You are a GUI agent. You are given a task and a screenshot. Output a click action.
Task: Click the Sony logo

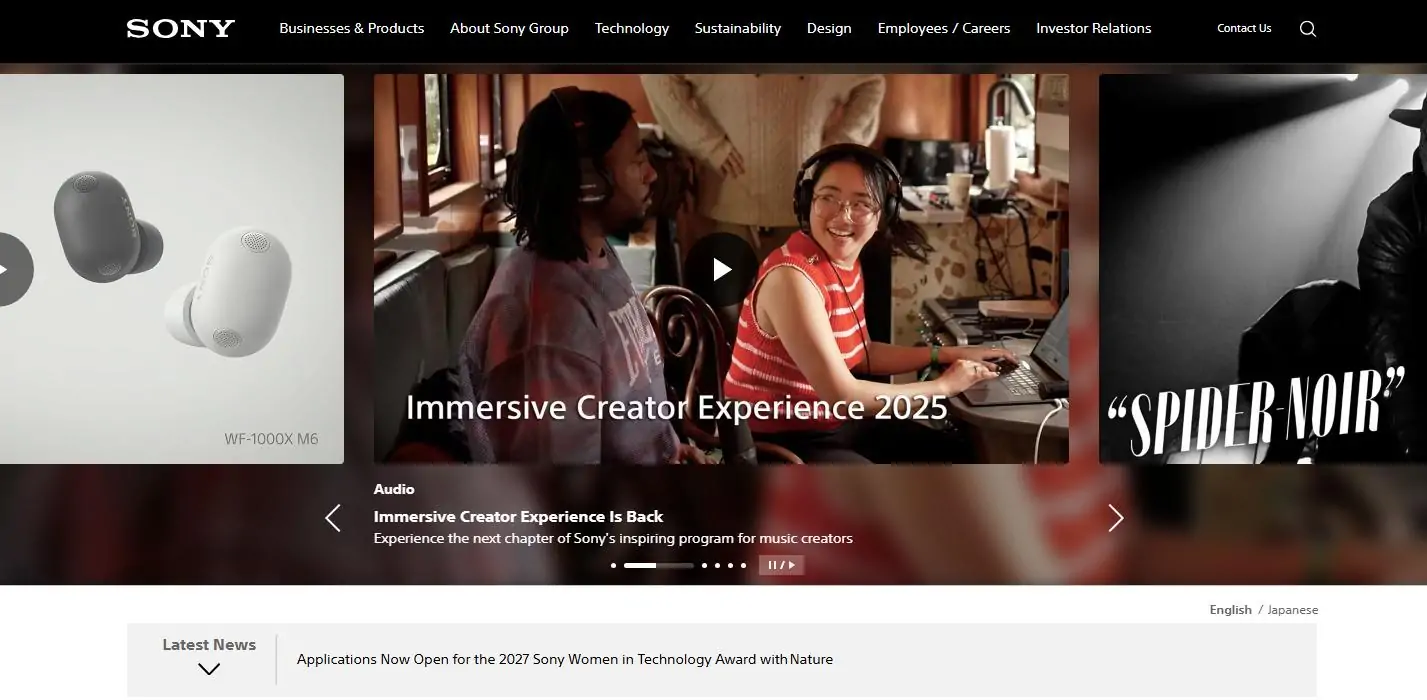181,28
